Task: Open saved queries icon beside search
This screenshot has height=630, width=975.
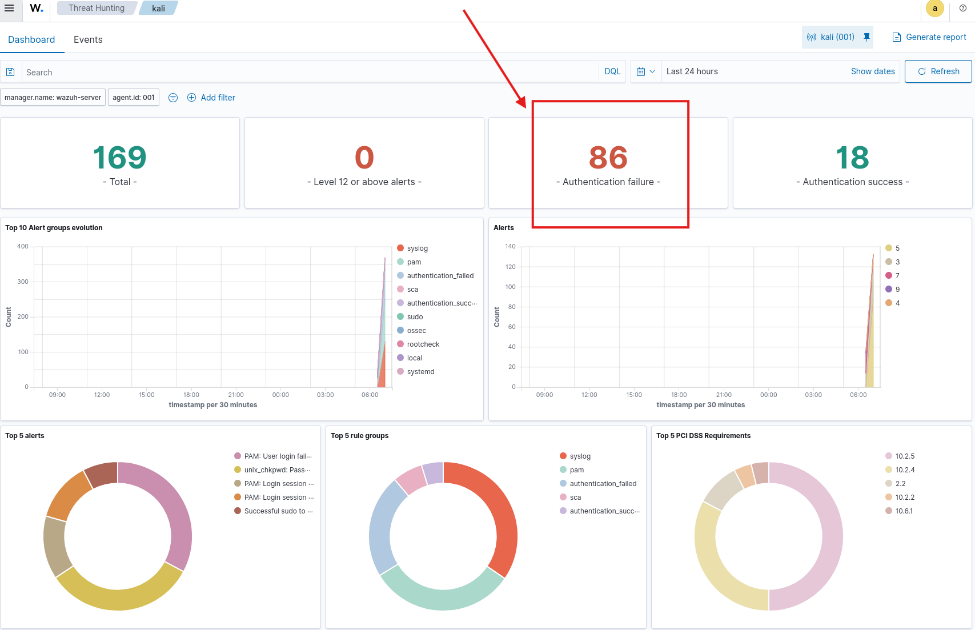Action: tap(11, 72)
